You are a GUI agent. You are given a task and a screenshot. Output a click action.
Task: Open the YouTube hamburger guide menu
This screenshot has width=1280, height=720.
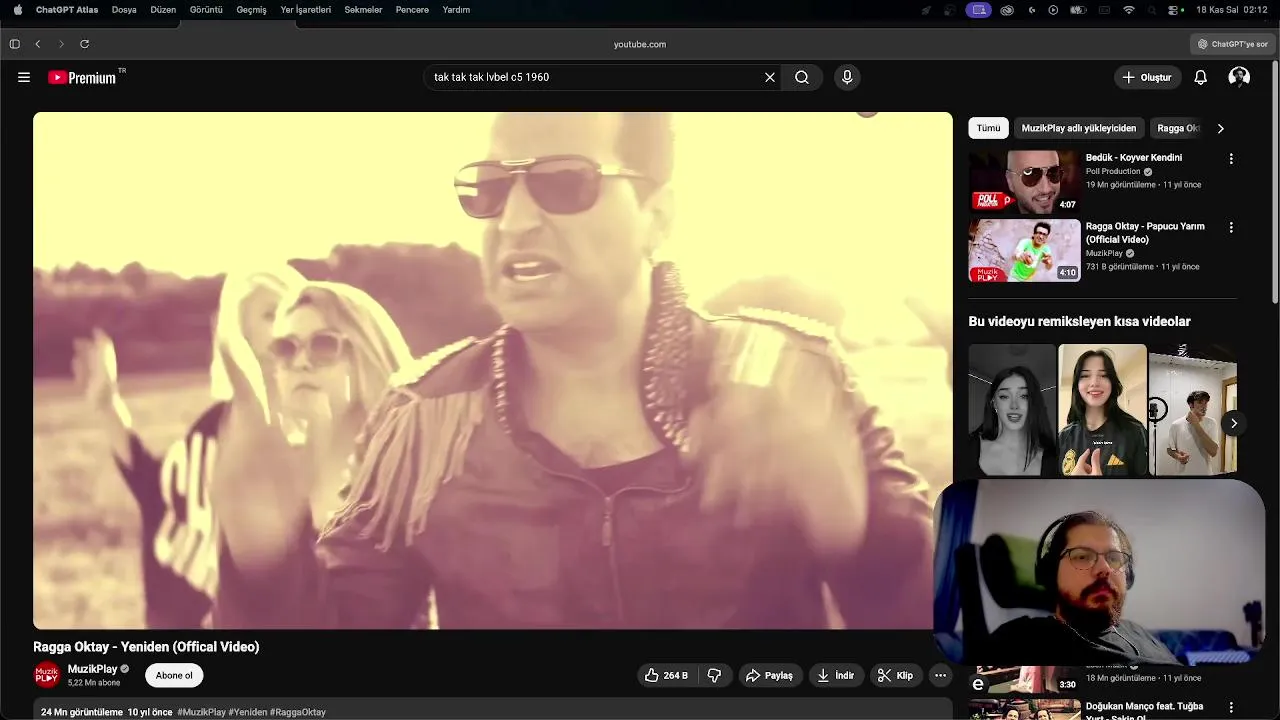(24, 77)
